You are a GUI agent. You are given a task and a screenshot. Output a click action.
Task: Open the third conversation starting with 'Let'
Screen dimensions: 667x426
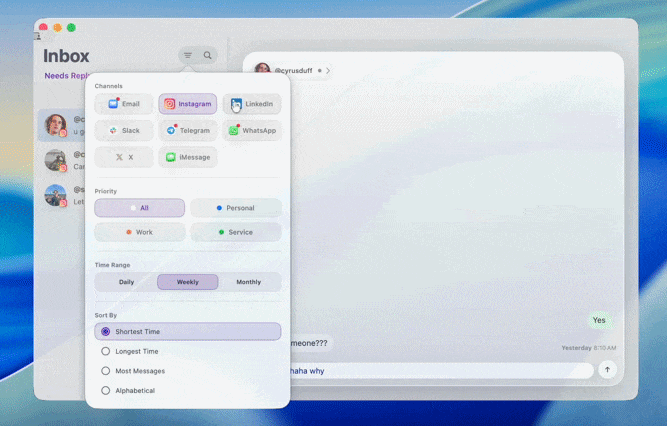tap(62, 196)
